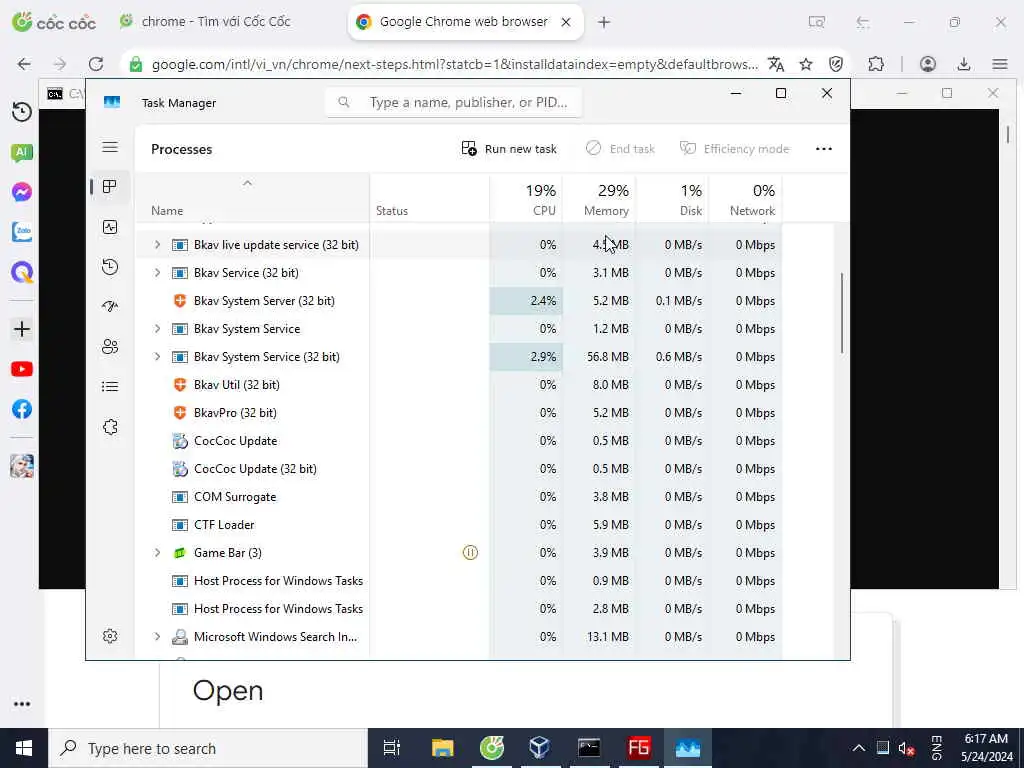The height and width of the screenshot is (768, 1024).
Task: Expand Microsoft Windows Search Indexer row
Action: click(157, 637)
